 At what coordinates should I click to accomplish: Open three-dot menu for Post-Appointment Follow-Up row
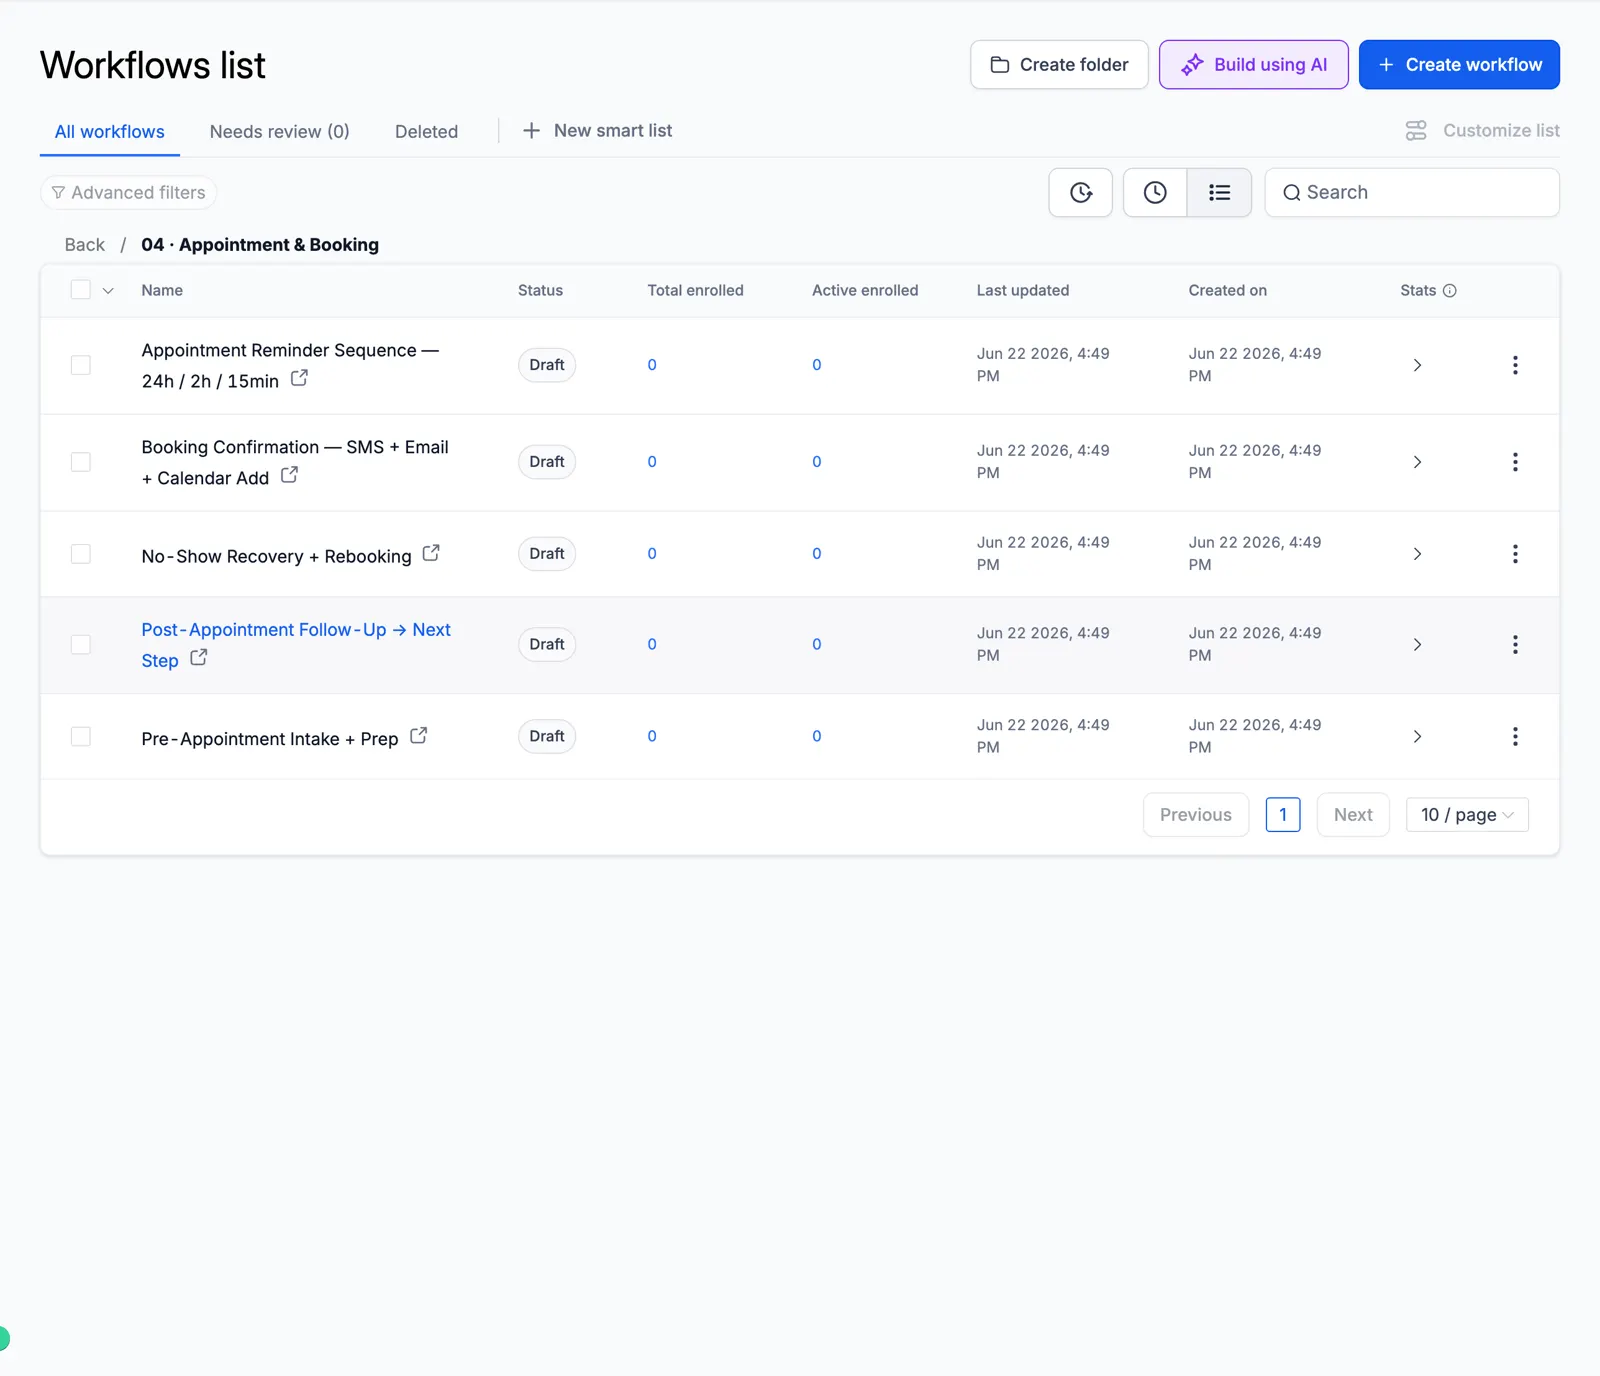1515,645
